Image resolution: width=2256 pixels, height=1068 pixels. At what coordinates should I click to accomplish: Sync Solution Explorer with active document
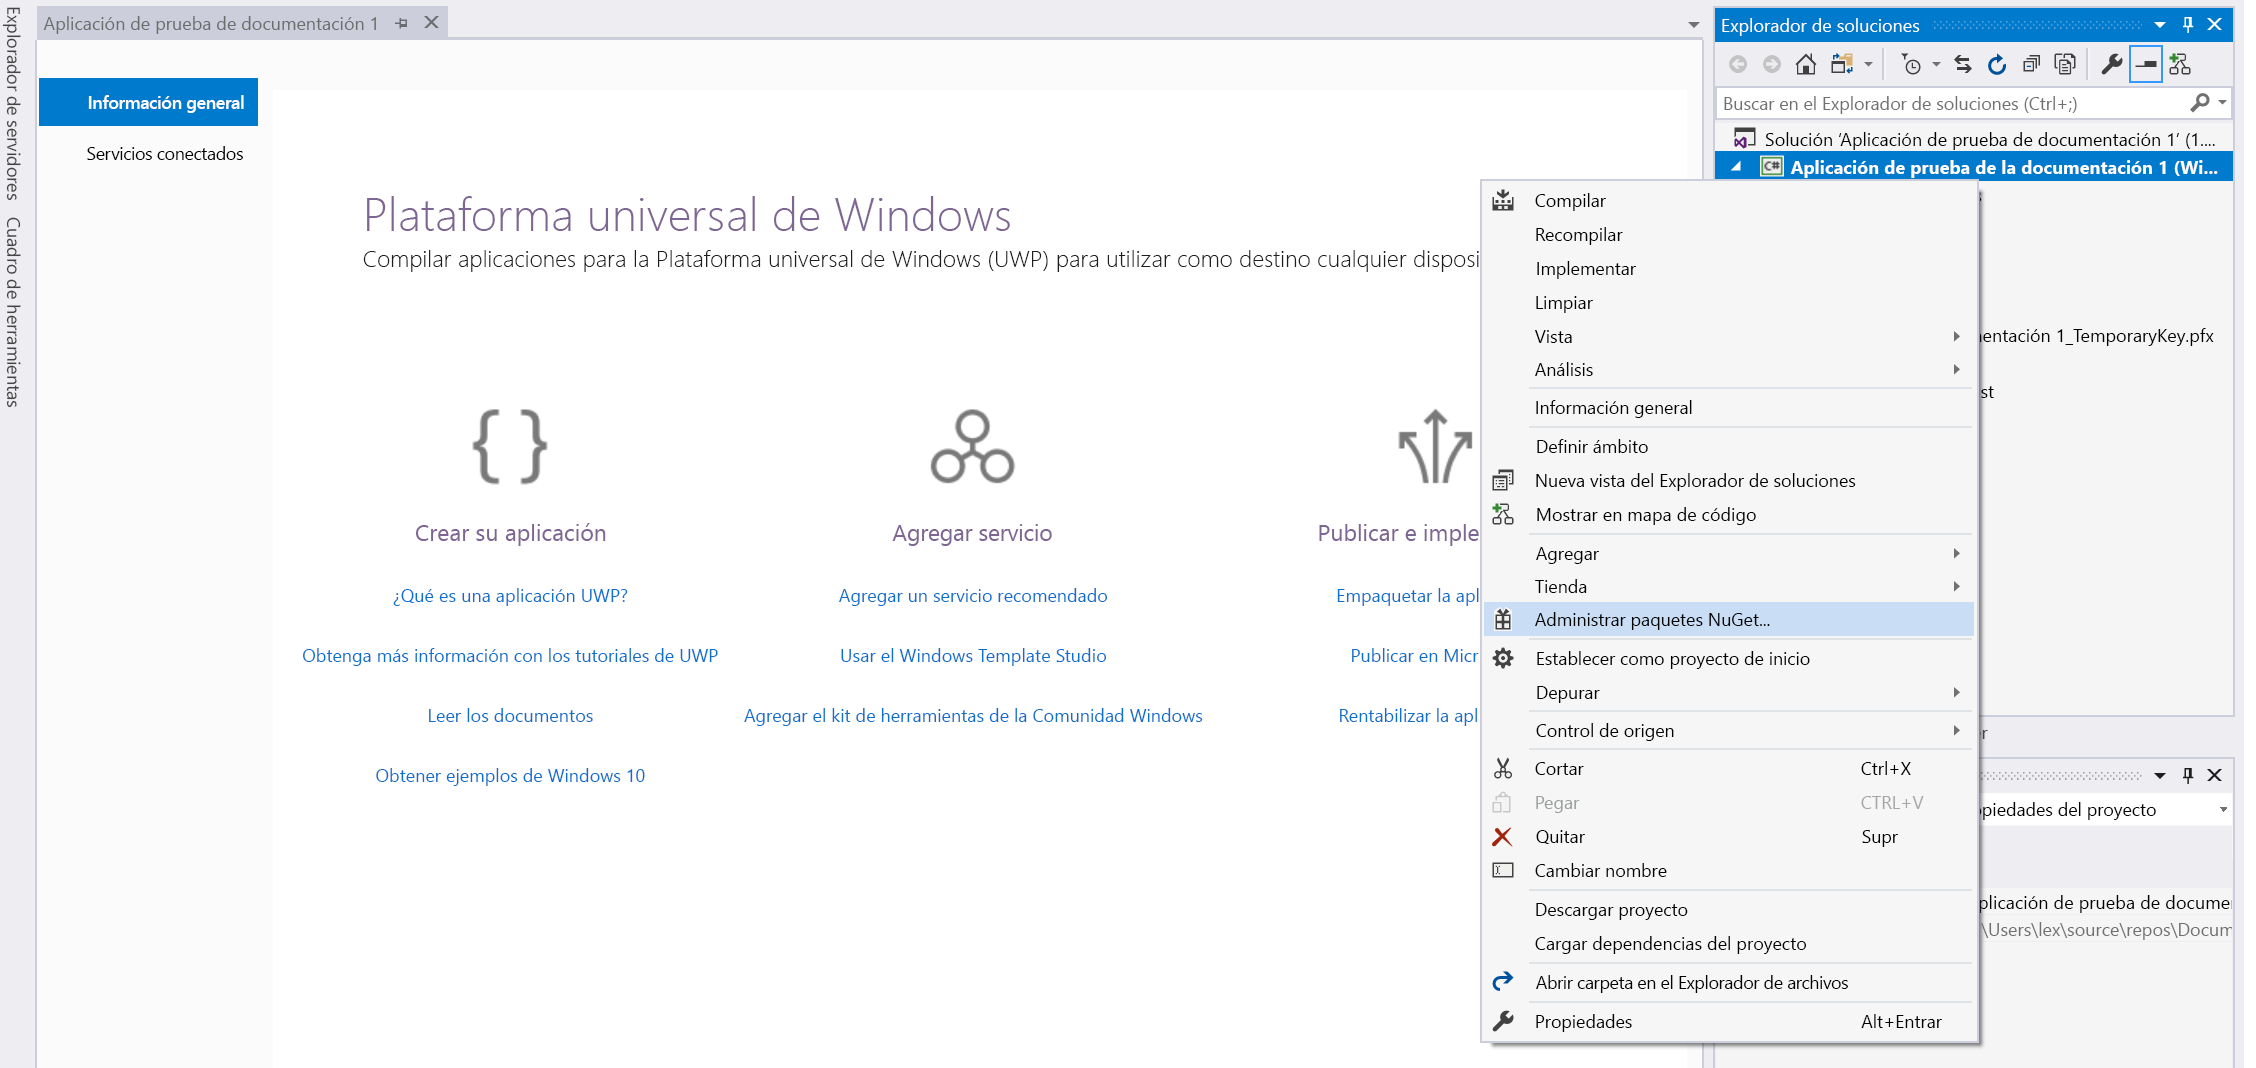[1963, 63]
